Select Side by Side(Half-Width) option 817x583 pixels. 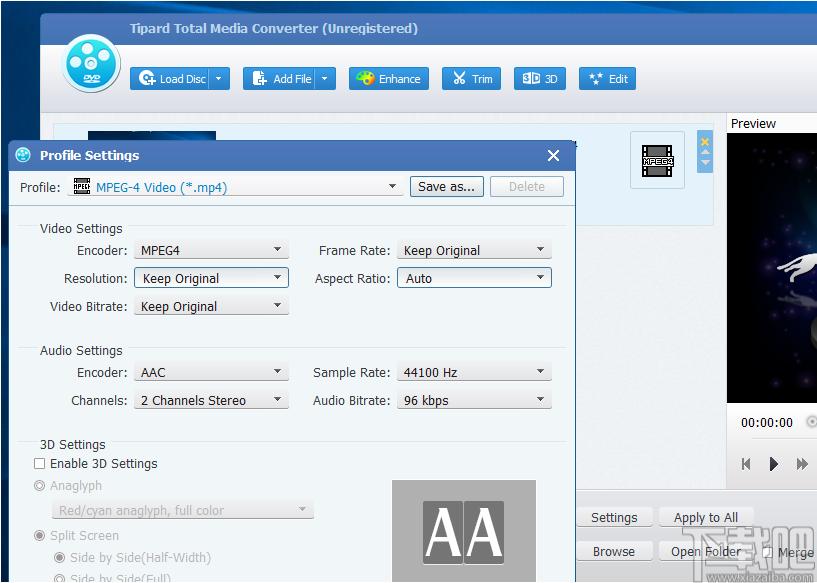click(59, 557)
